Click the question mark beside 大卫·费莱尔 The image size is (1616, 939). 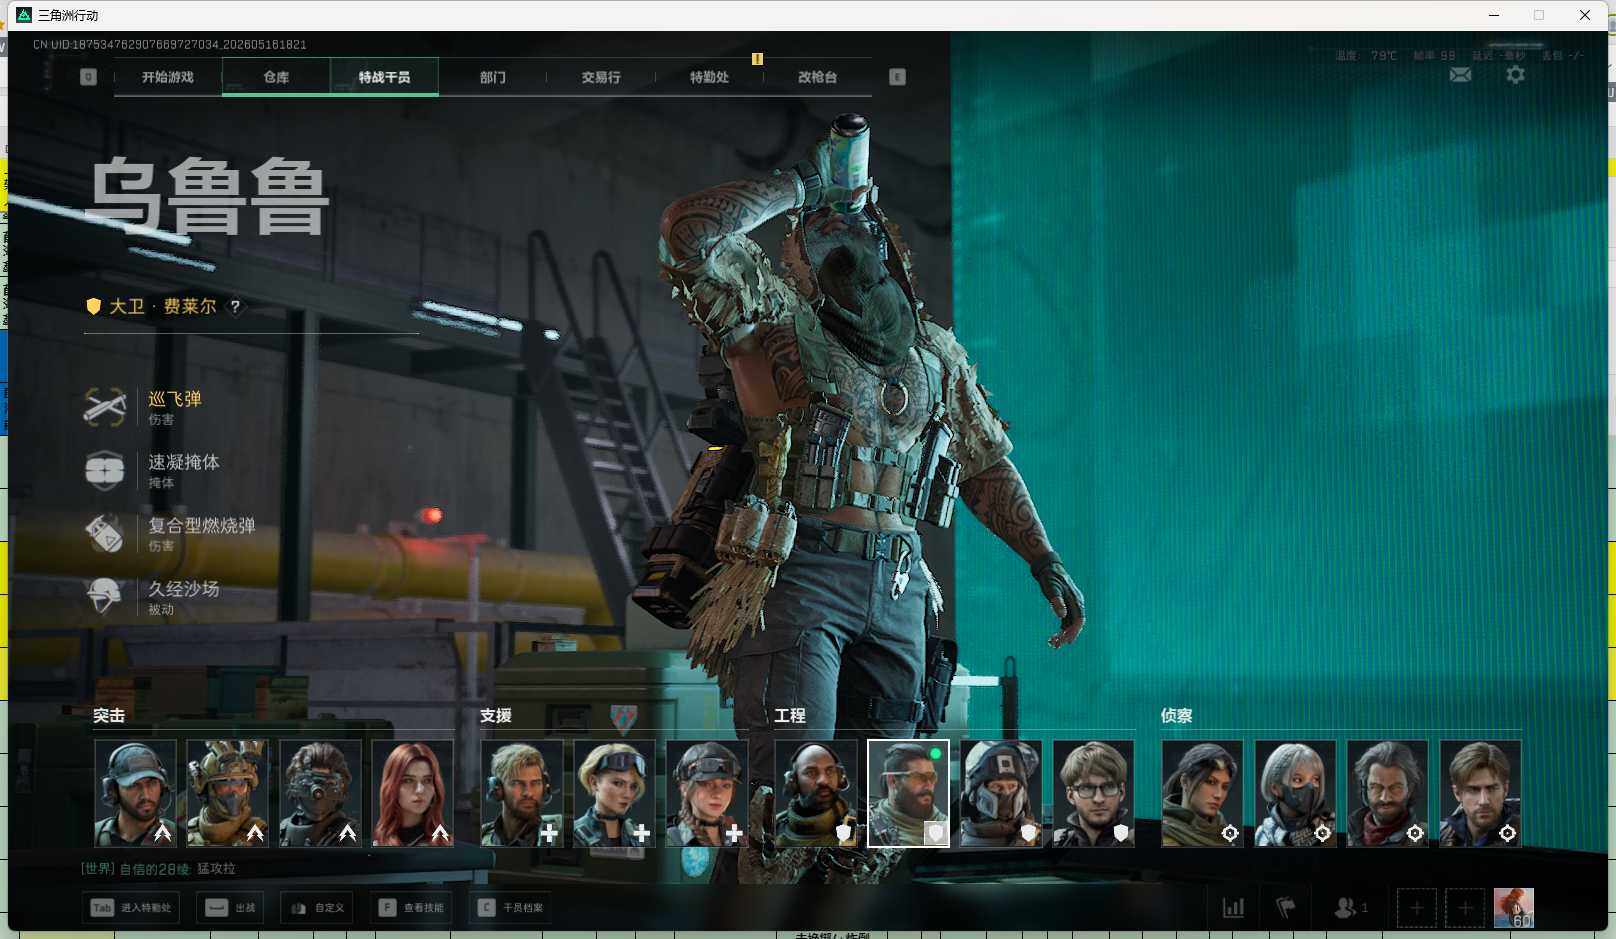[x=235, y=307]
